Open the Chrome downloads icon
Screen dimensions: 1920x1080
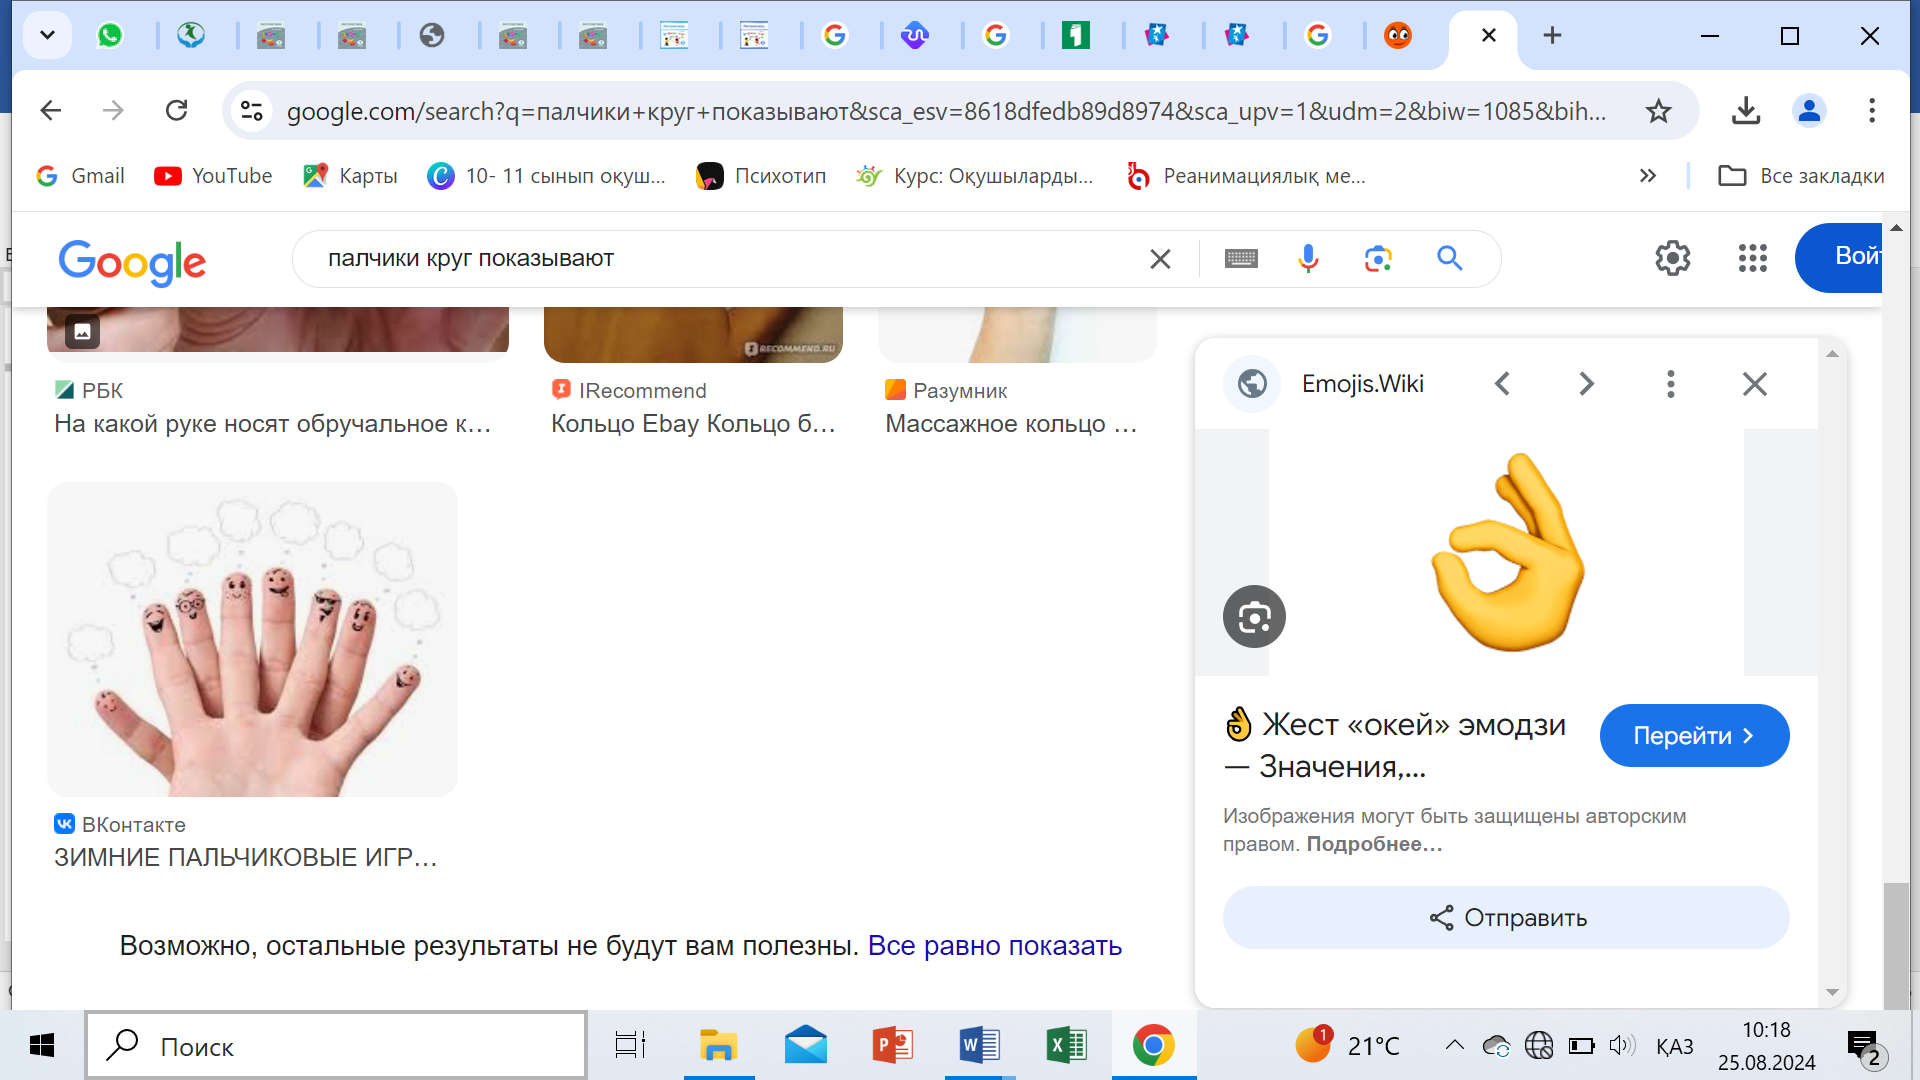[x=1746, y=111]
